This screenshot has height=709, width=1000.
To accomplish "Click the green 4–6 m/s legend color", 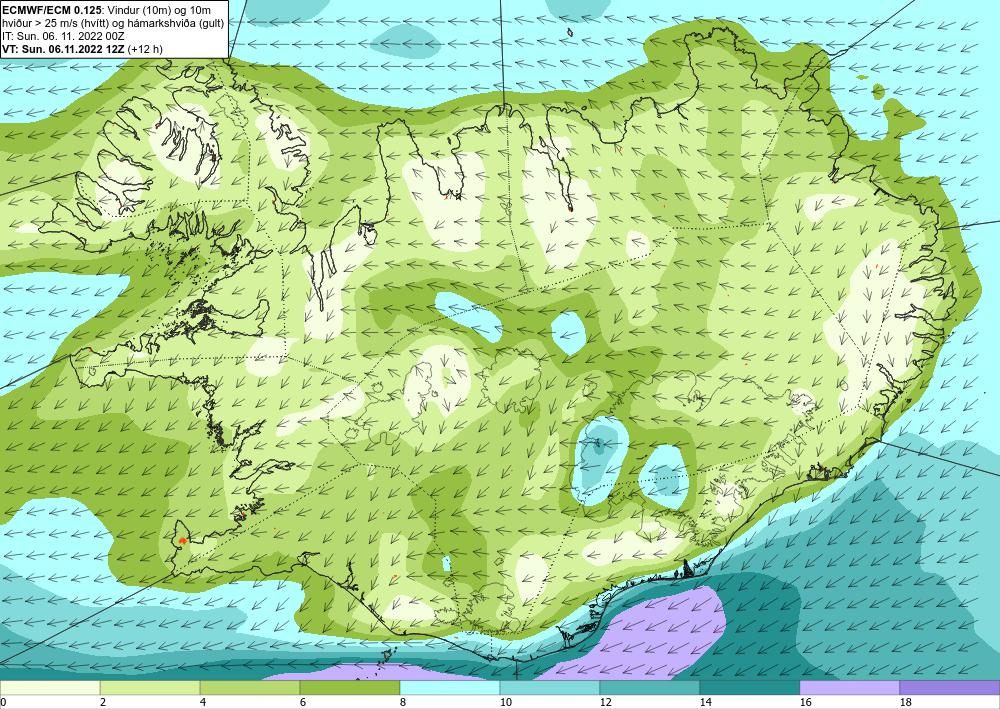I will [x=250, y=688].
